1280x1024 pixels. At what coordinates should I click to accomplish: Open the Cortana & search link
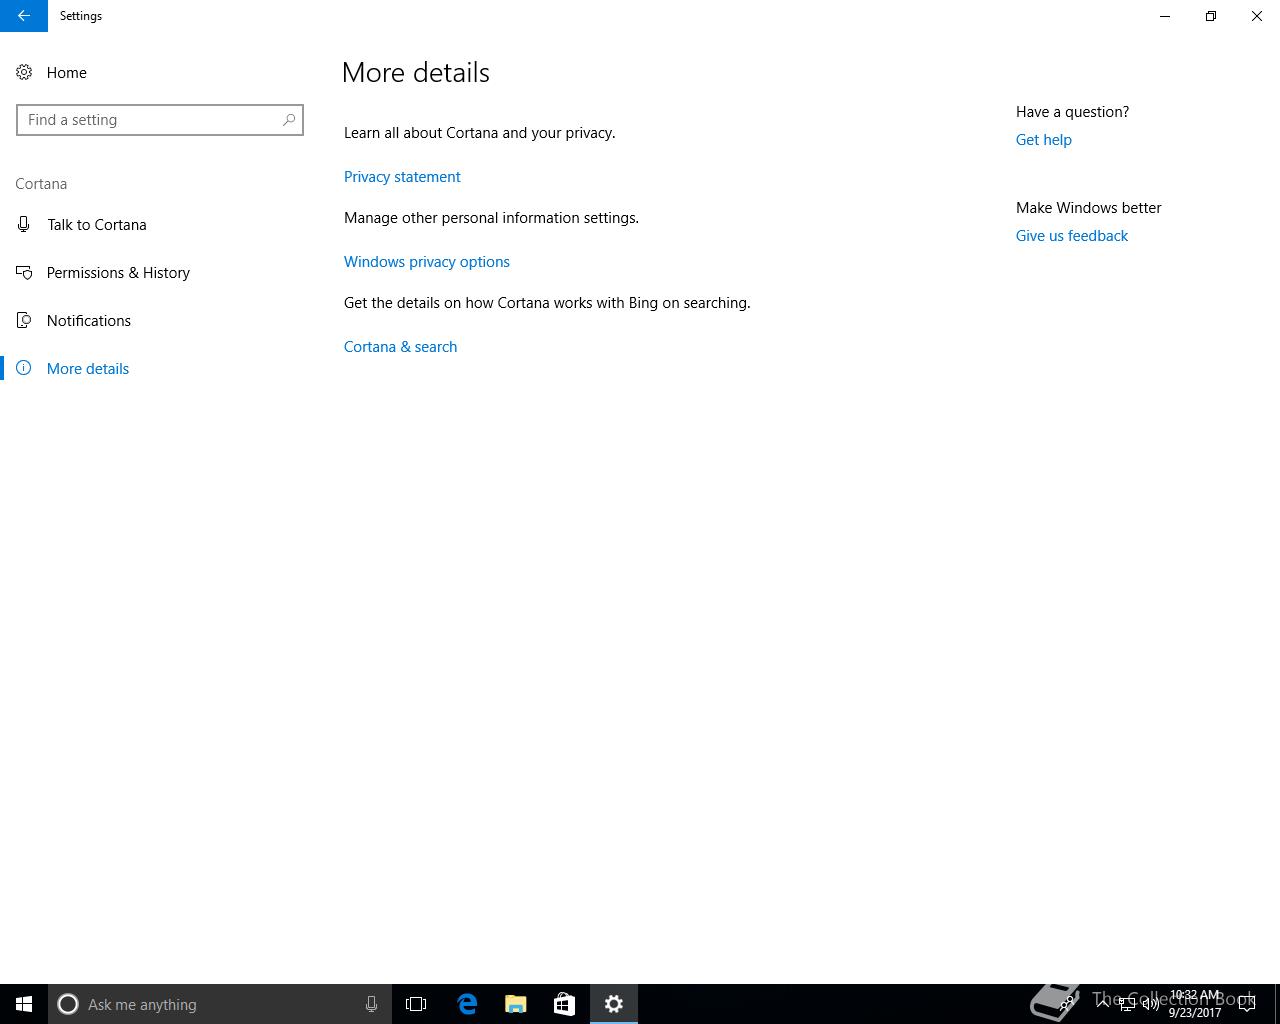[x=400, y=347]
